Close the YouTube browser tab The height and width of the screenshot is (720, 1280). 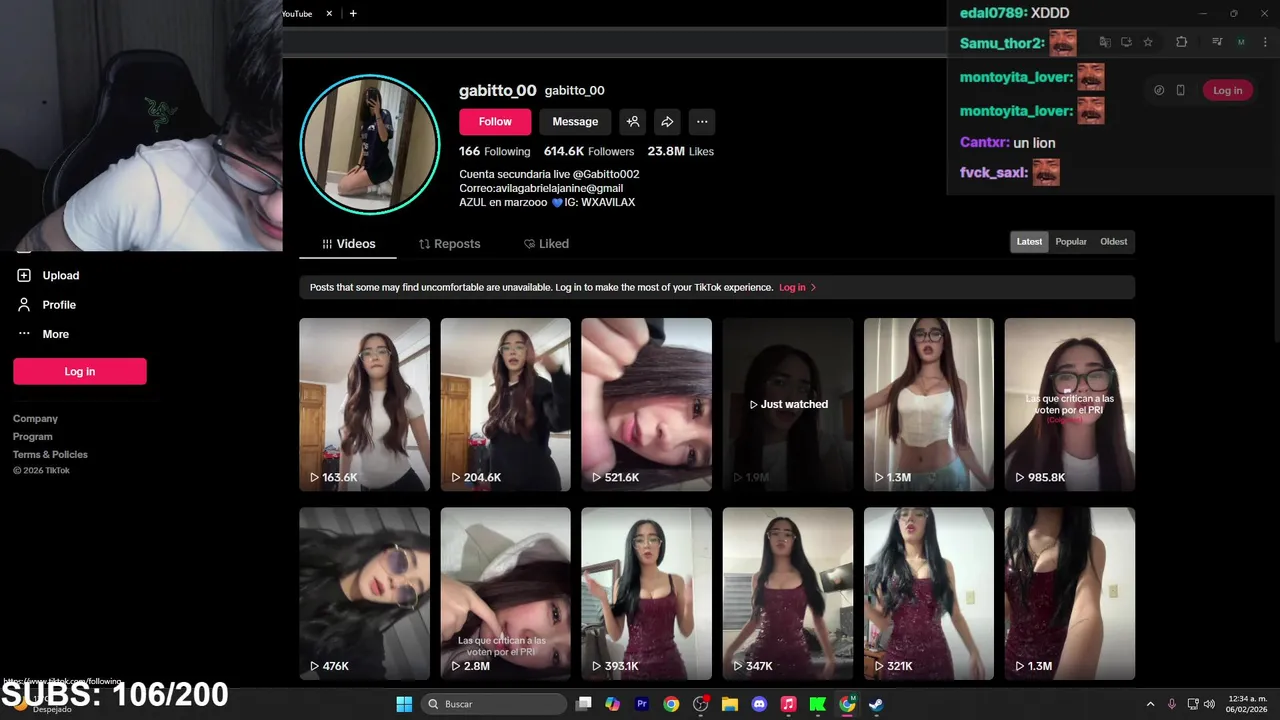329,13
